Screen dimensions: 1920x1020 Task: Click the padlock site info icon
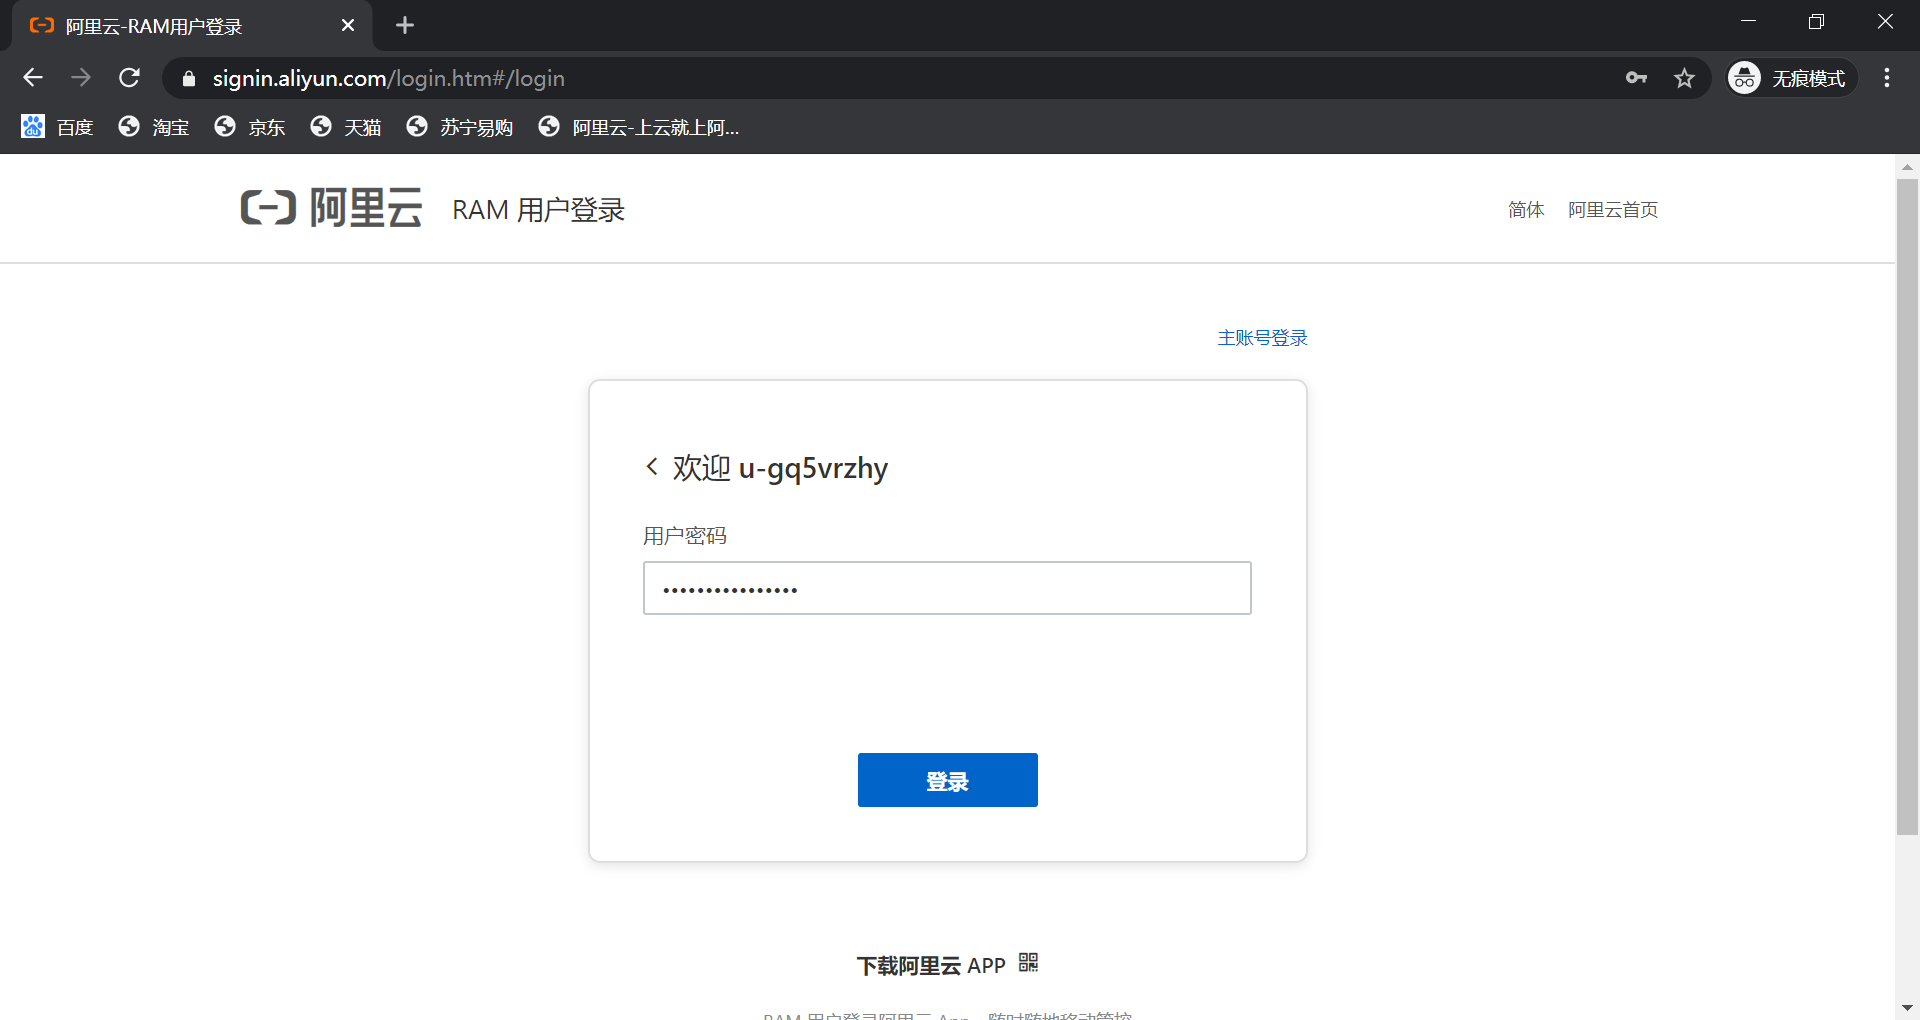coord(189,78)
